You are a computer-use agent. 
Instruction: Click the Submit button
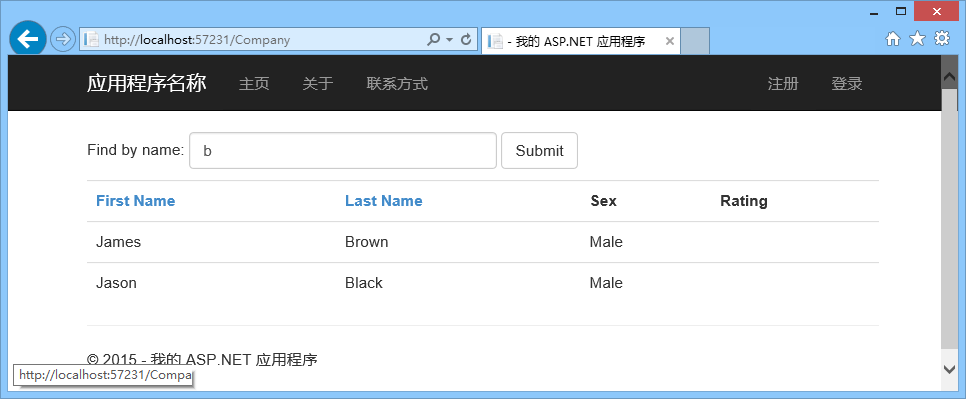[x=539, y=150]
